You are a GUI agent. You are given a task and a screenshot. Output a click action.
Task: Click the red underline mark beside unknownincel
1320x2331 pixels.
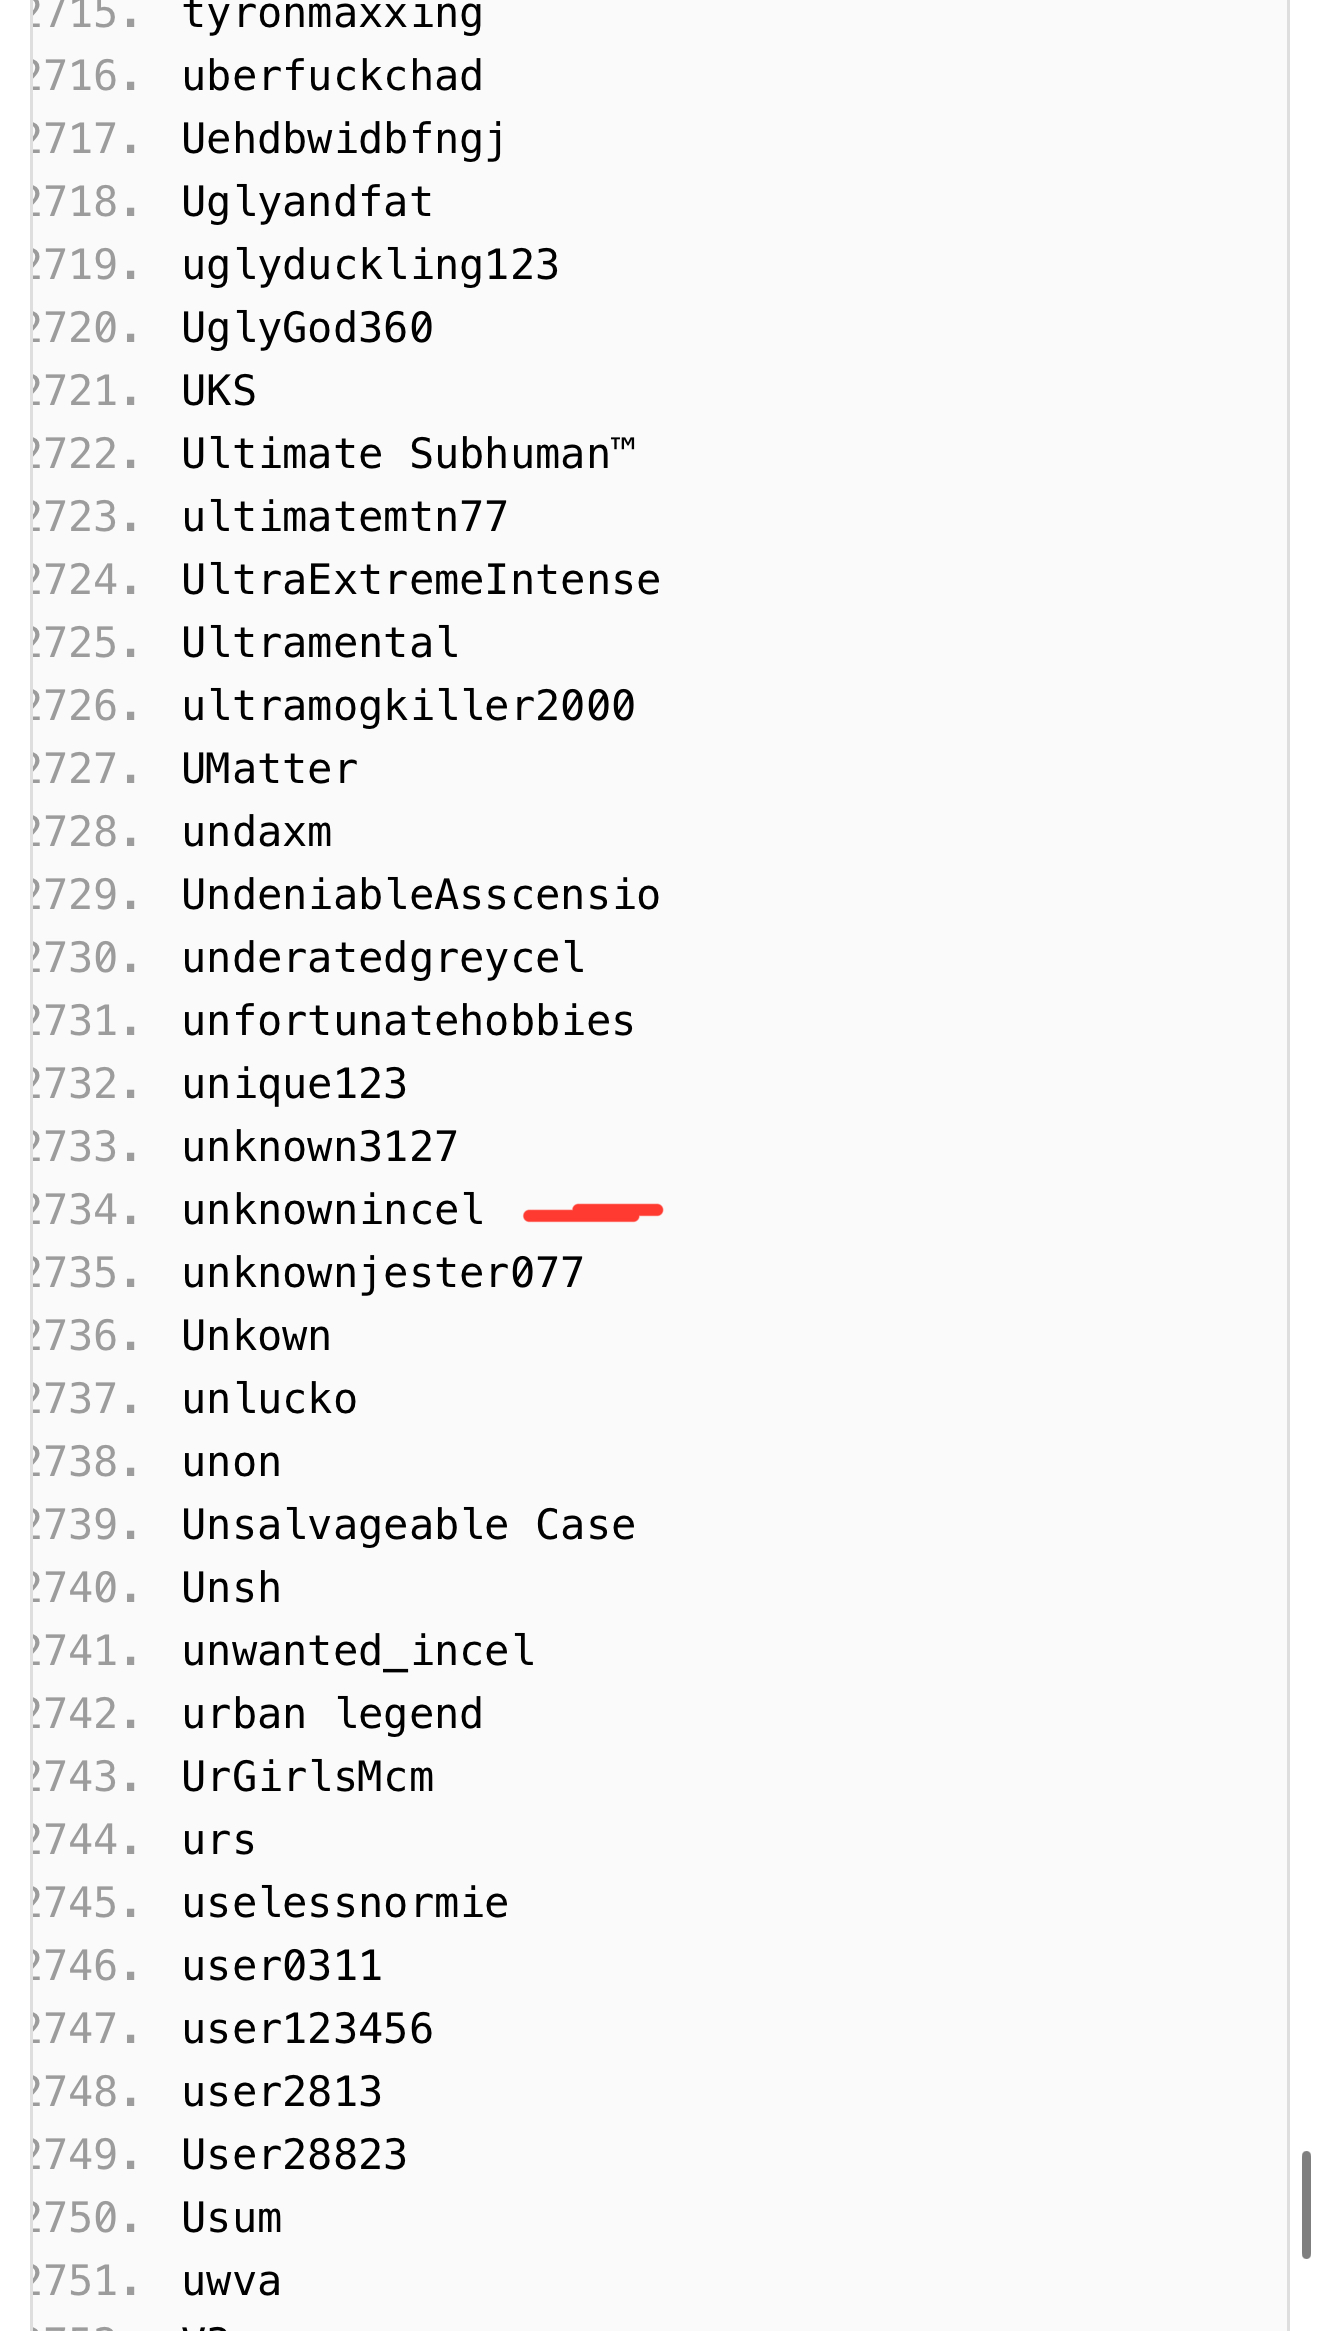click(x=593, y=1213)
